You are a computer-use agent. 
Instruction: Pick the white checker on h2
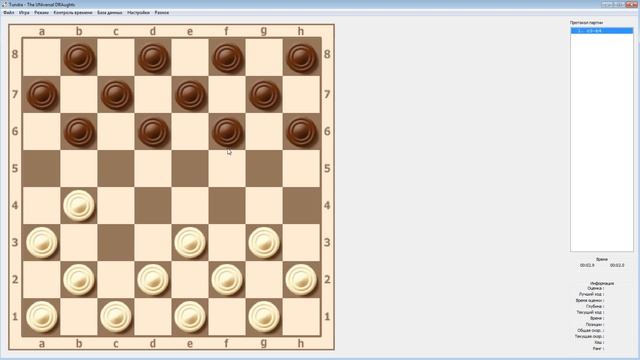[x=301, y=280]
